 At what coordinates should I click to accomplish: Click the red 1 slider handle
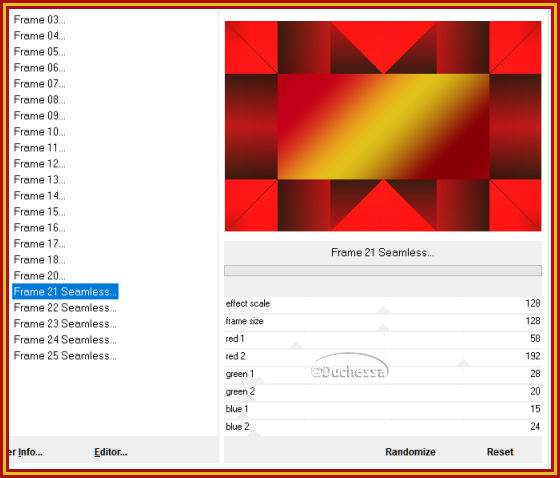[x=296, y=345]
